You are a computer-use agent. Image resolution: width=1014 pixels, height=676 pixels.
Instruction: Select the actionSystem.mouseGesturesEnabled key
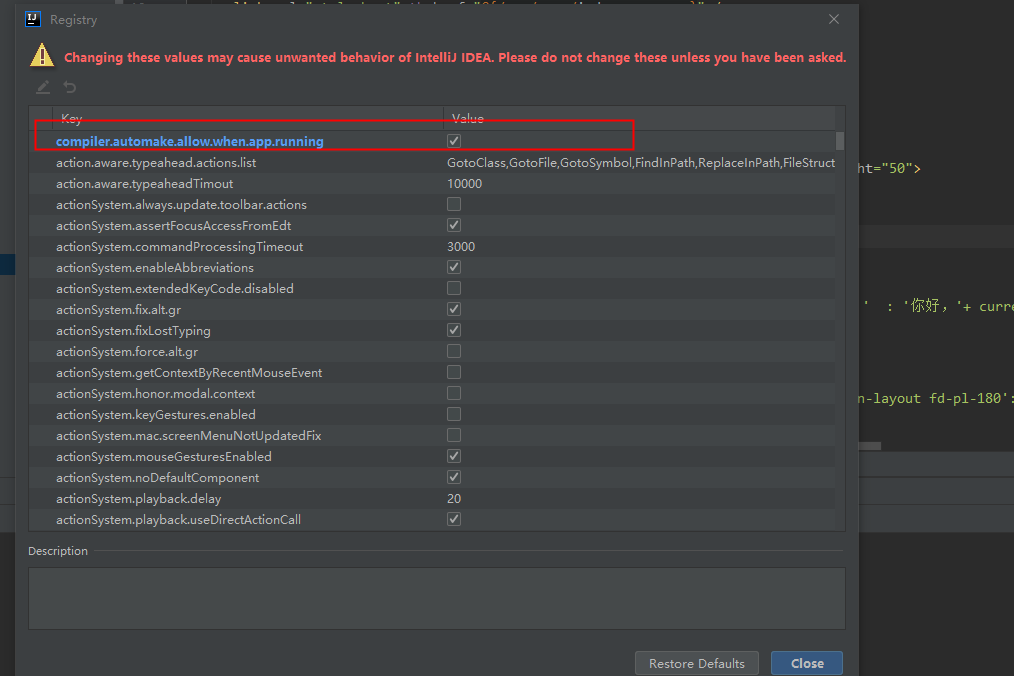pyautogui.click(x=164, y=457)
